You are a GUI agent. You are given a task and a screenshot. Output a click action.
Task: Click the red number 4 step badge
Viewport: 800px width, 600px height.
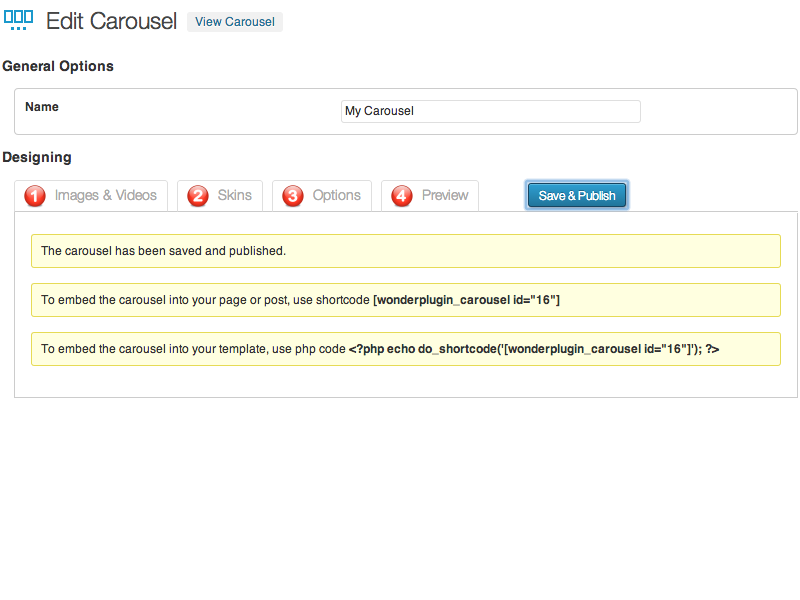point(402,196)
